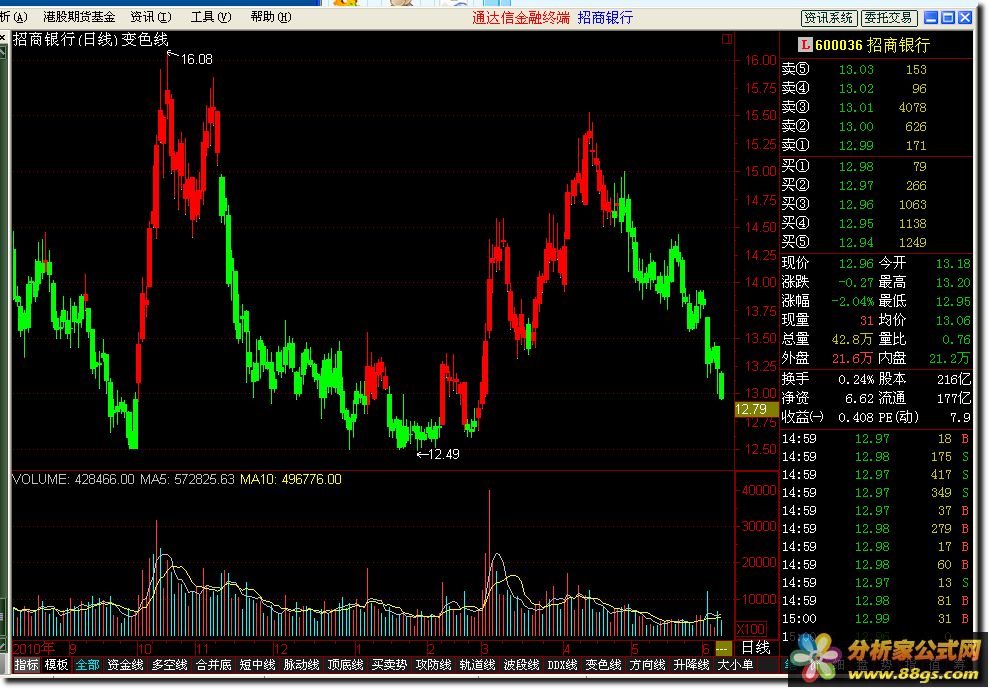This screenshot has width=990, height=689.
Task: Switch to the 多空线 indicator
Action: tap(169, 665)
